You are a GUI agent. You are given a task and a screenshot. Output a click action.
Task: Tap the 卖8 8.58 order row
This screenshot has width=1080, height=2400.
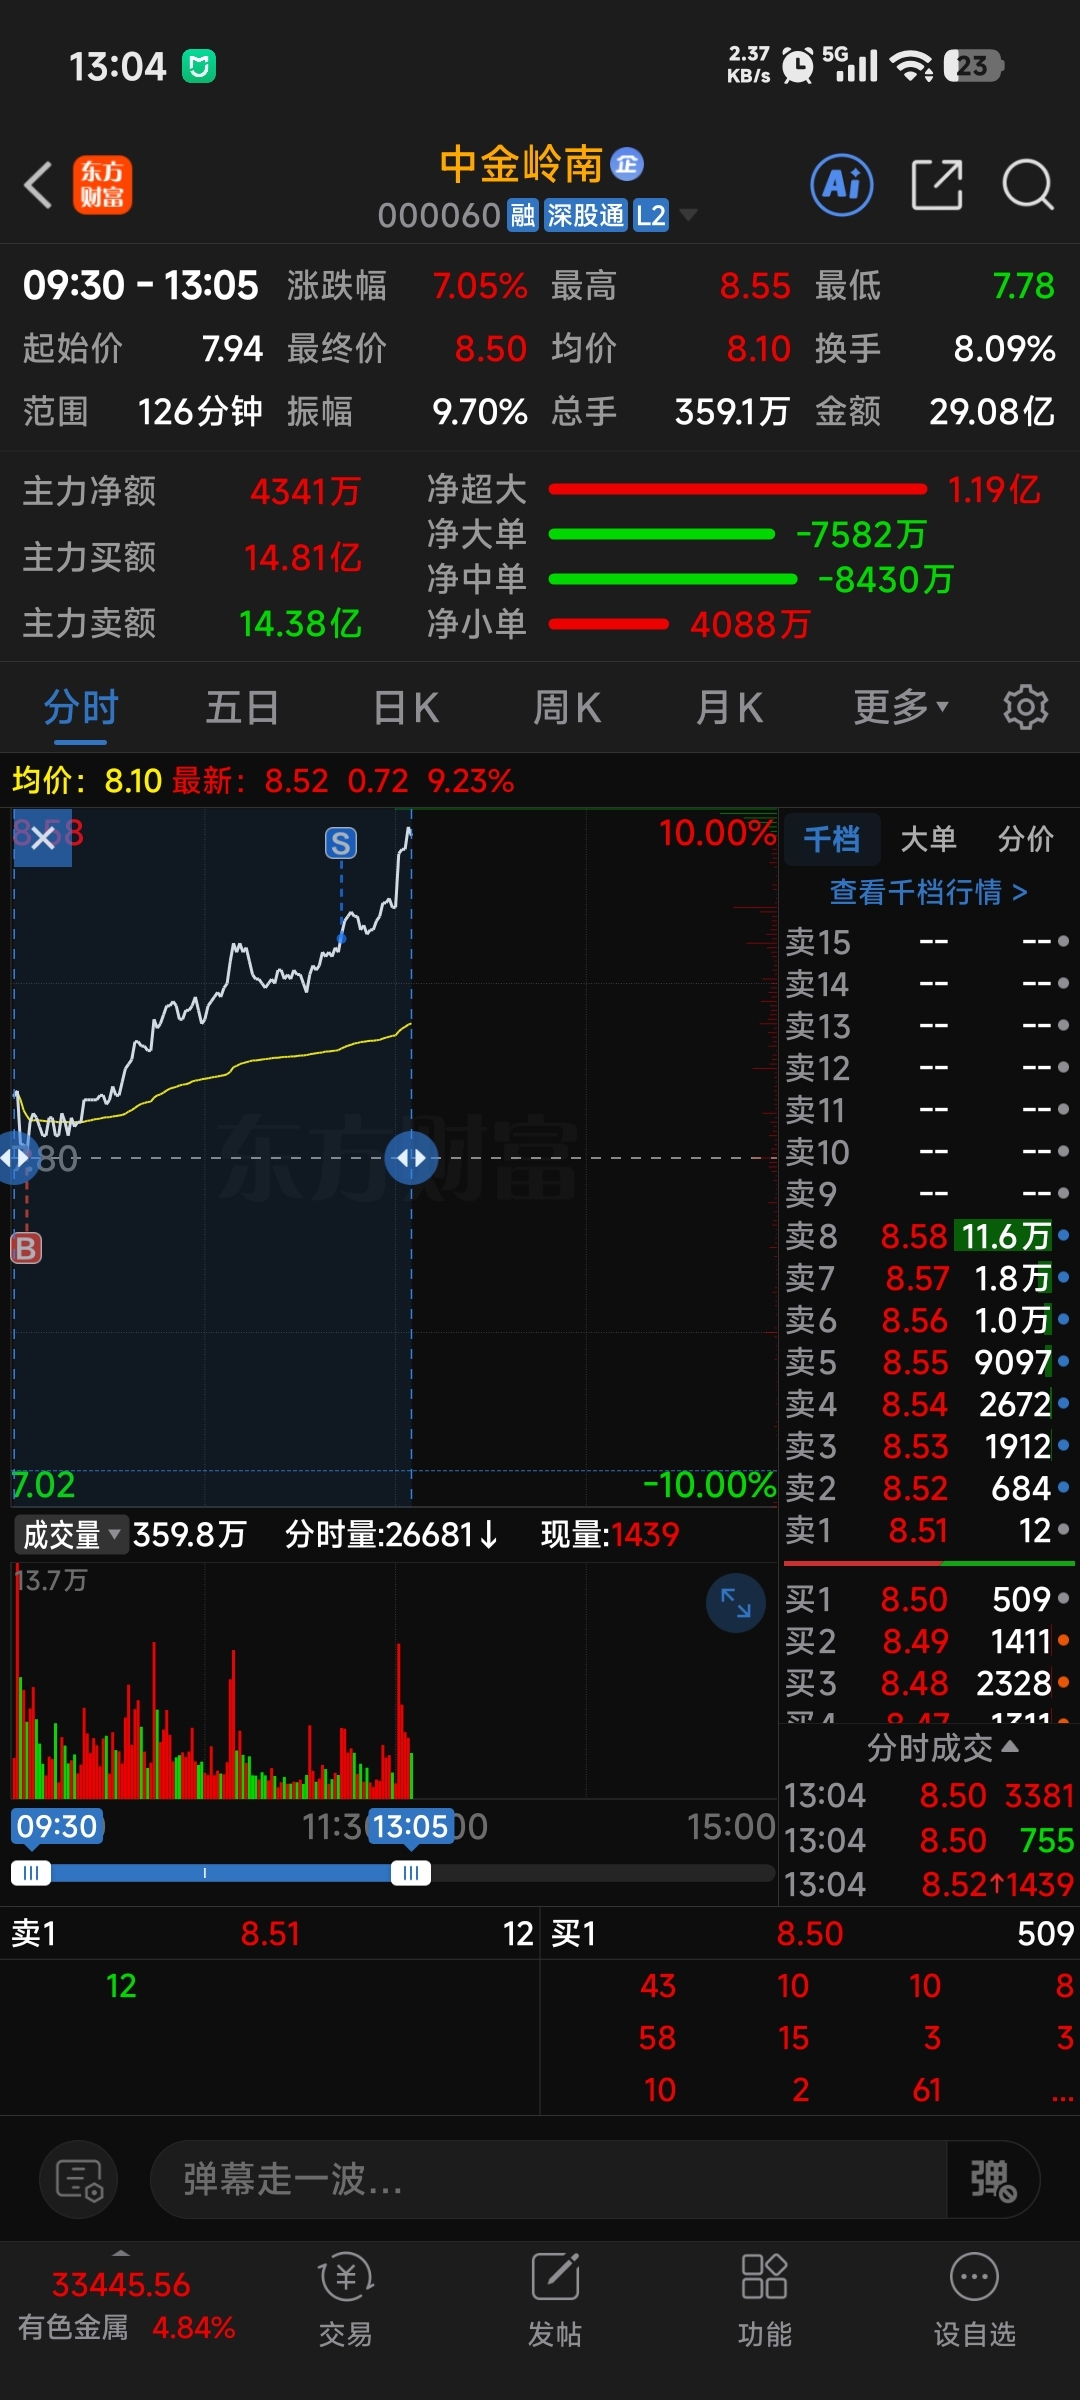pos(927,1236)
